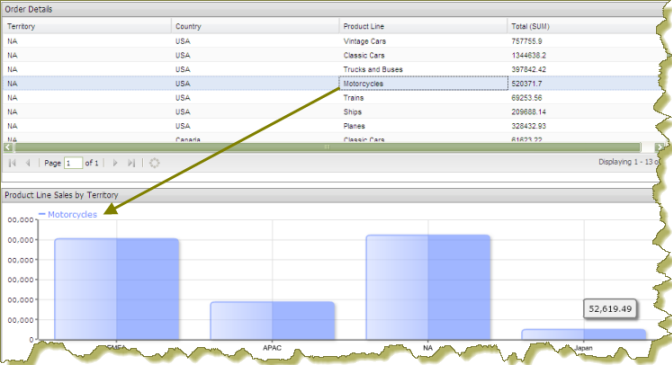
Task: Click the green horizontal scrollbar thumb
Action: (x=328, y=147)
